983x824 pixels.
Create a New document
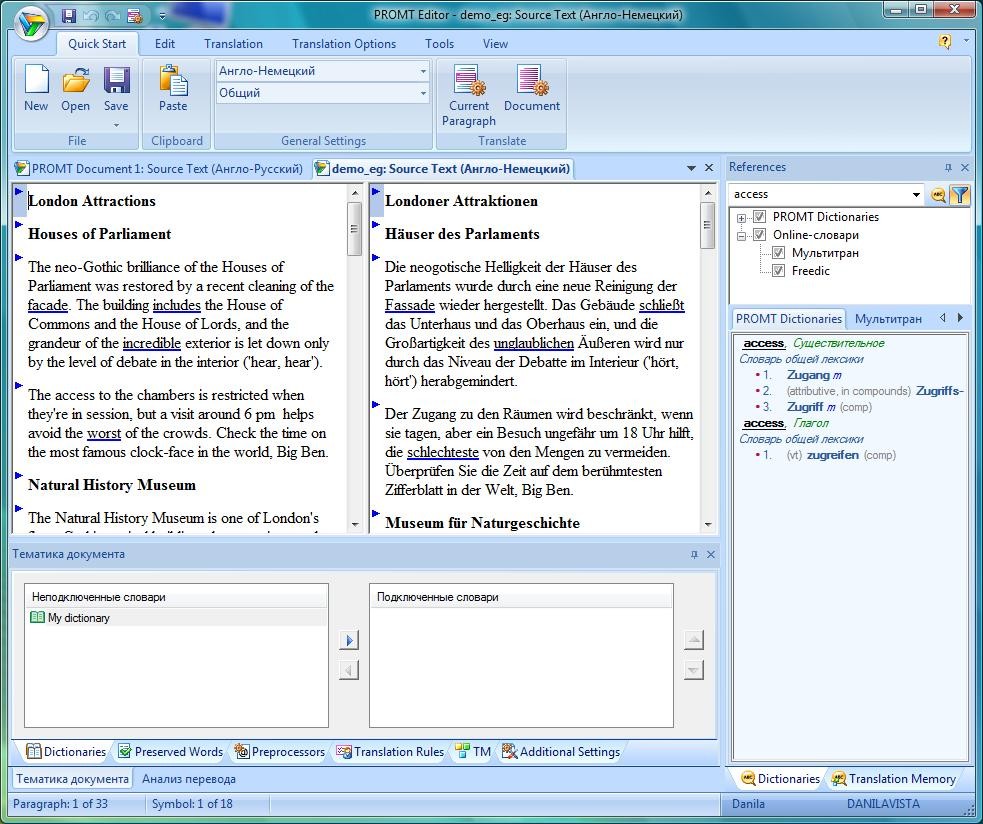pos(36,88)
